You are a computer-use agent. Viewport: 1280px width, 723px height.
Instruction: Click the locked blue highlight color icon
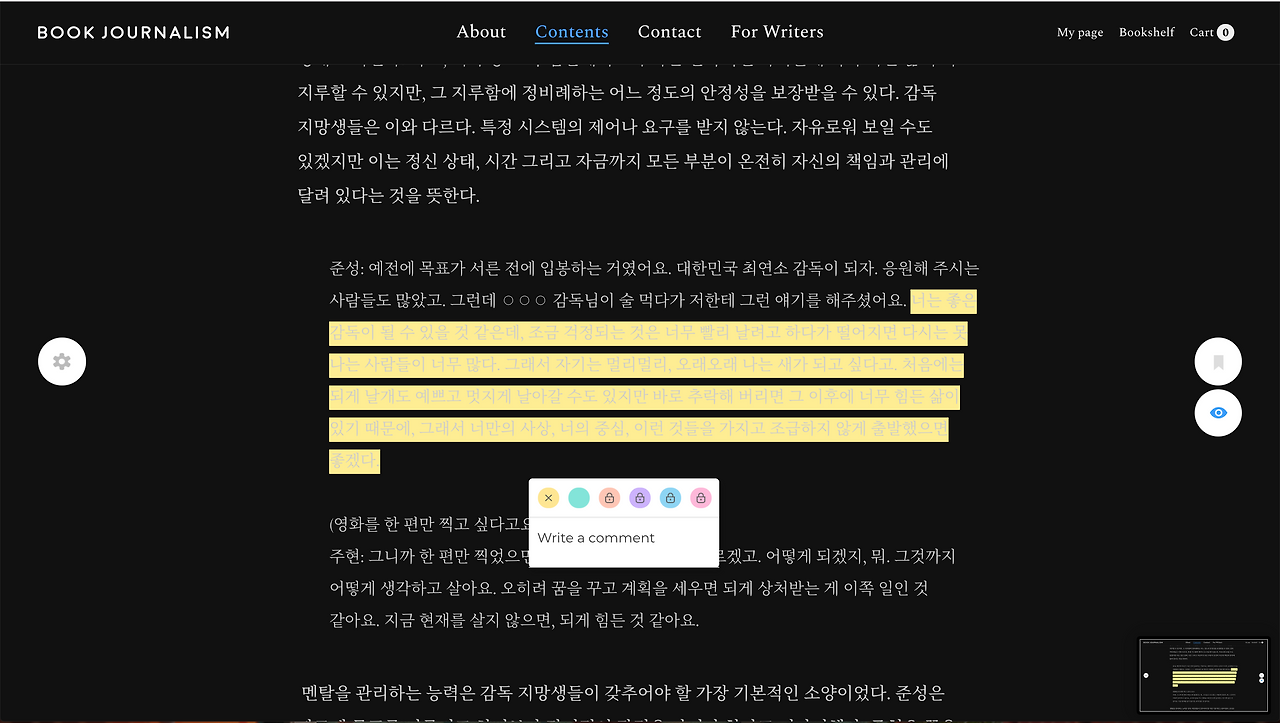click(x=670, y=497)
